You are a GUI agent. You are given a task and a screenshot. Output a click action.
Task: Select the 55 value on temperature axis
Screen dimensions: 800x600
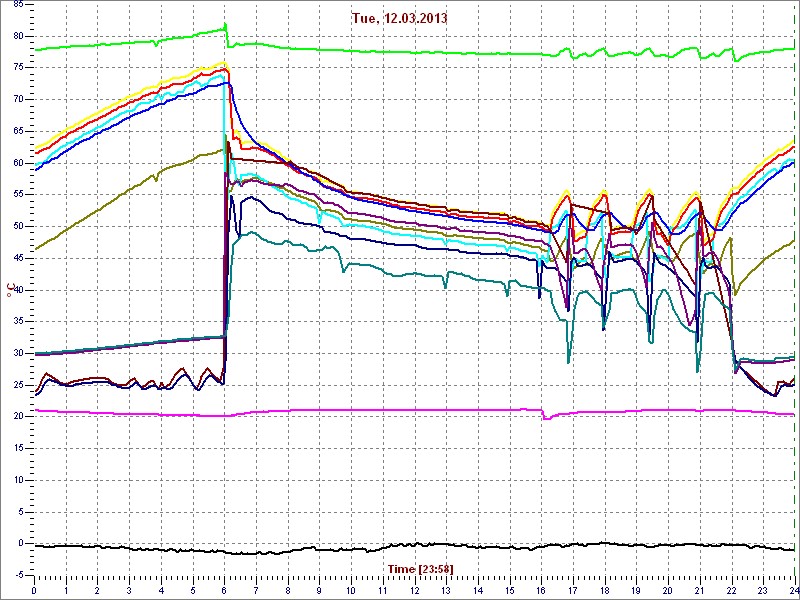tap(17, 194)
